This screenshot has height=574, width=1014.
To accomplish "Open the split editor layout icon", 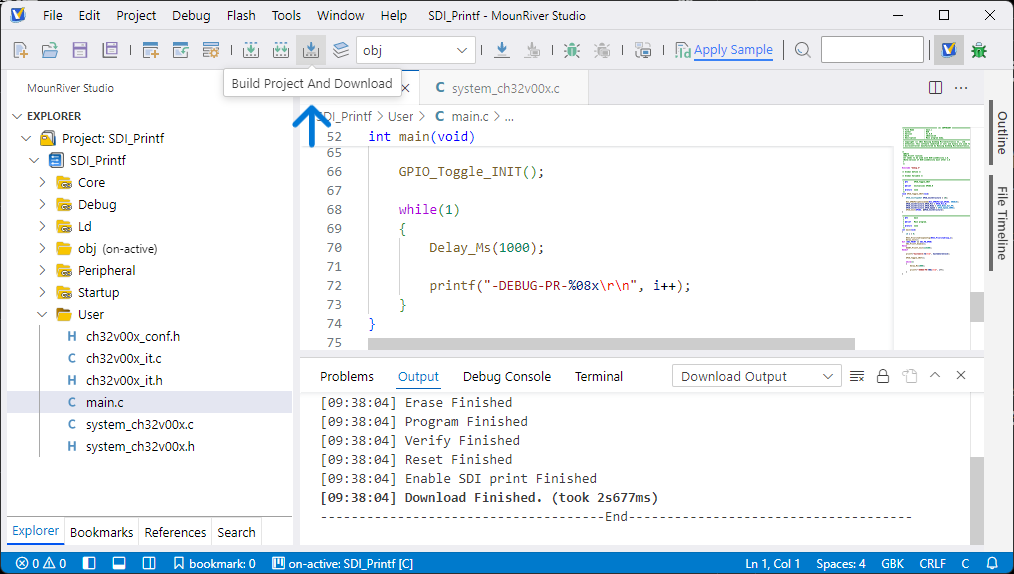I will pyautogui.click(x=935, y=88).
